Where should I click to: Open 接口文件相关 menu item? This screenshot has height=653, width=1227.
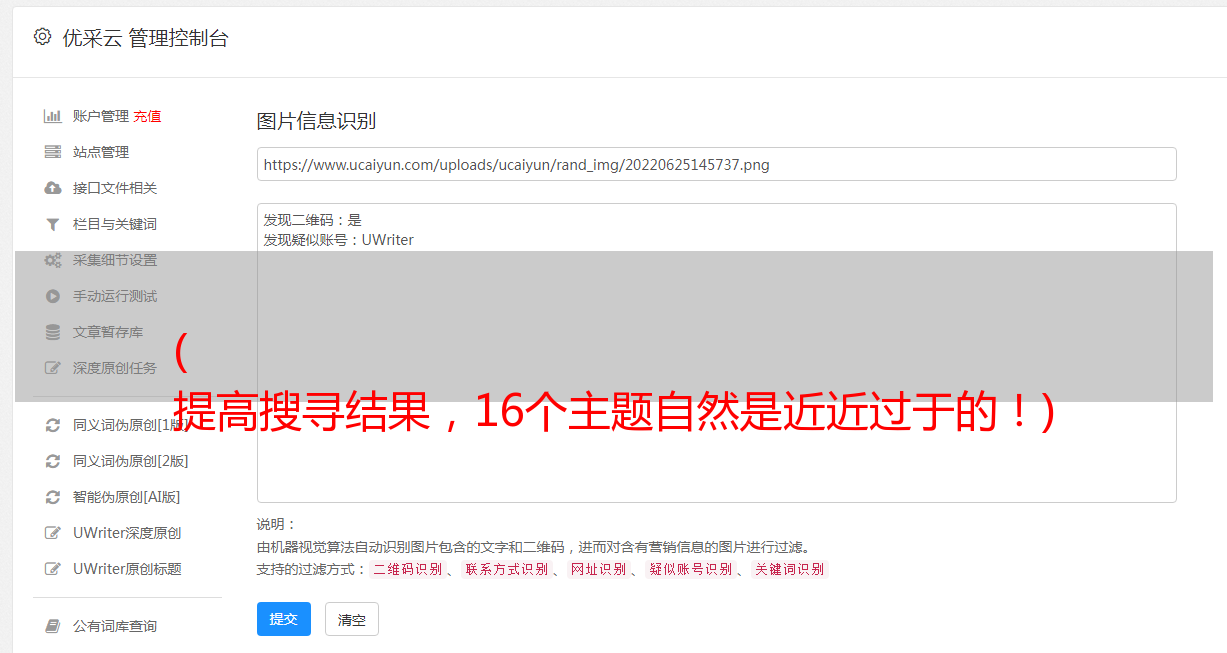pyautogui.click(x=115, y=188)
